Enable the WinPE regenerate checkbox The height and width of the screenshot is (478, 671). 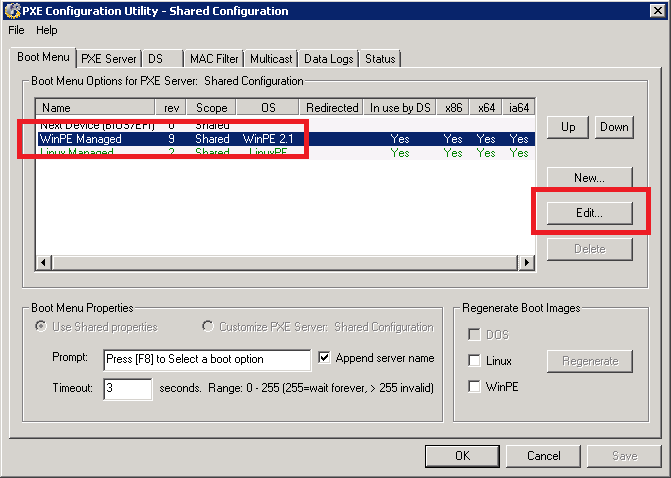(476, 386)
